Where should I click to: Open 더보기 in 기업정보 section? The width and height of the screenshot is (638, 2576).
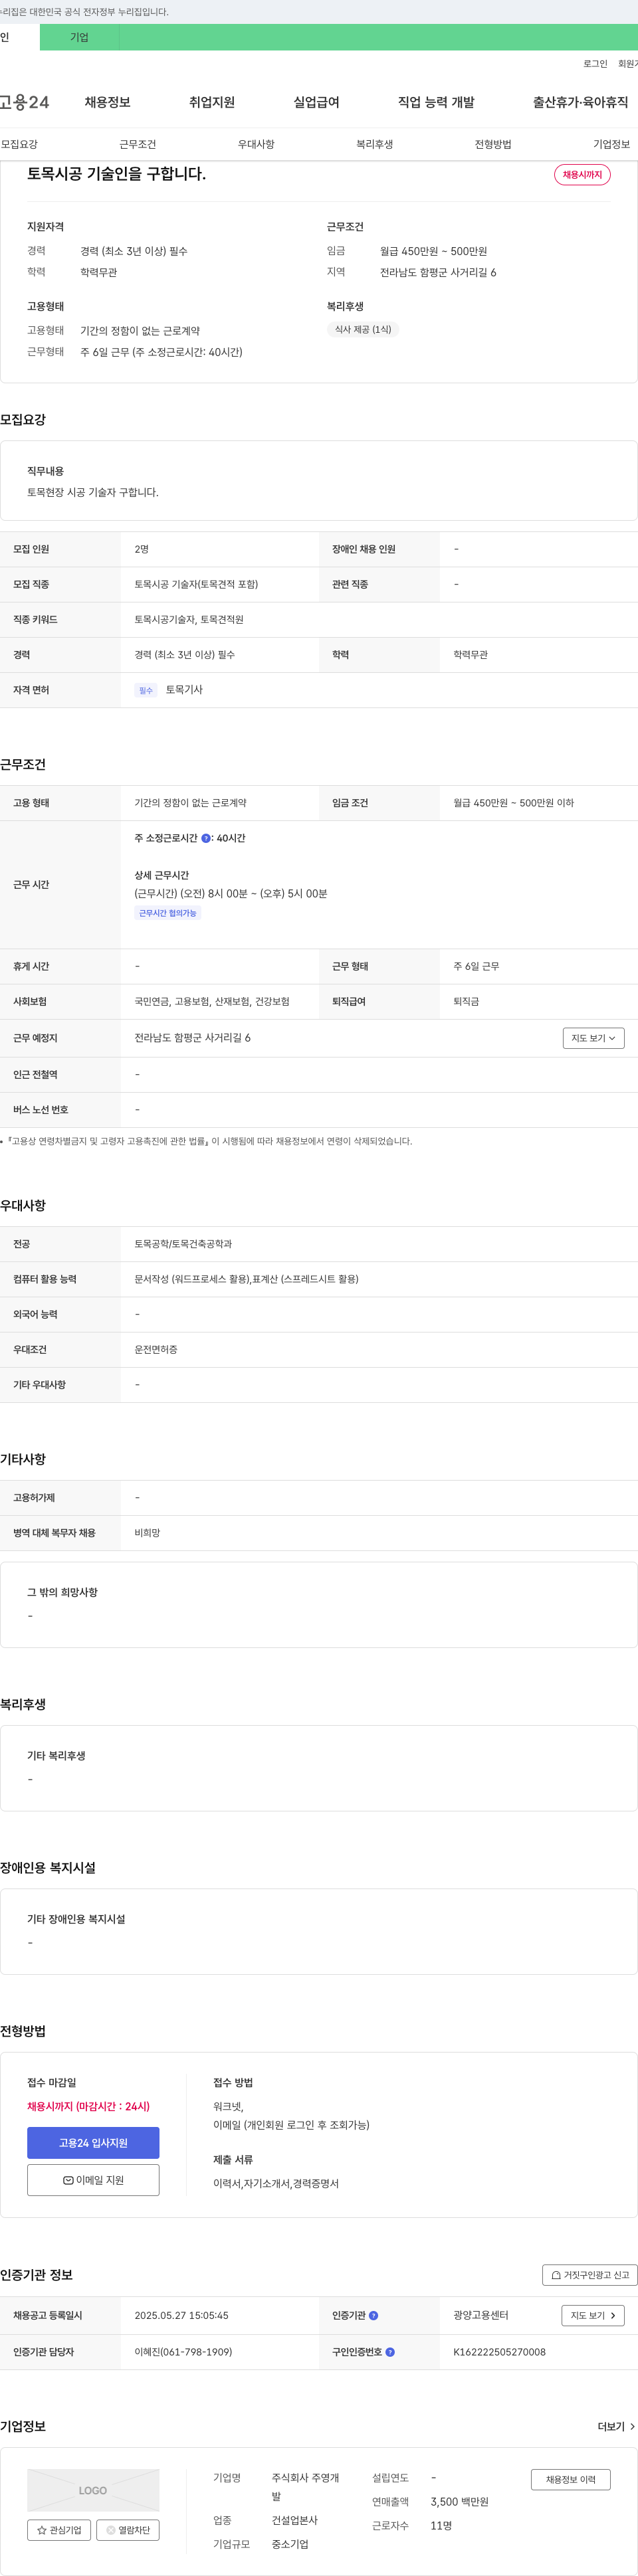click(616, 2427)
